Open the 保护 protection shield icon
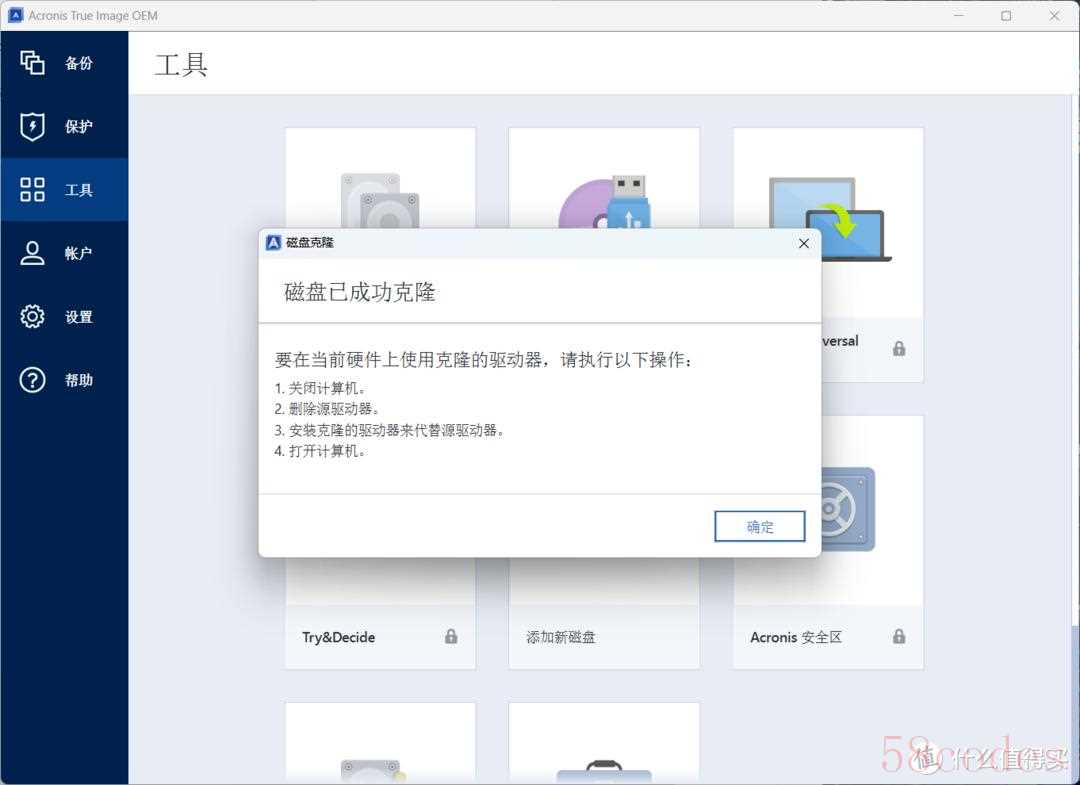The height and width of the screenshot is (785, 1080). coord(32,126)
